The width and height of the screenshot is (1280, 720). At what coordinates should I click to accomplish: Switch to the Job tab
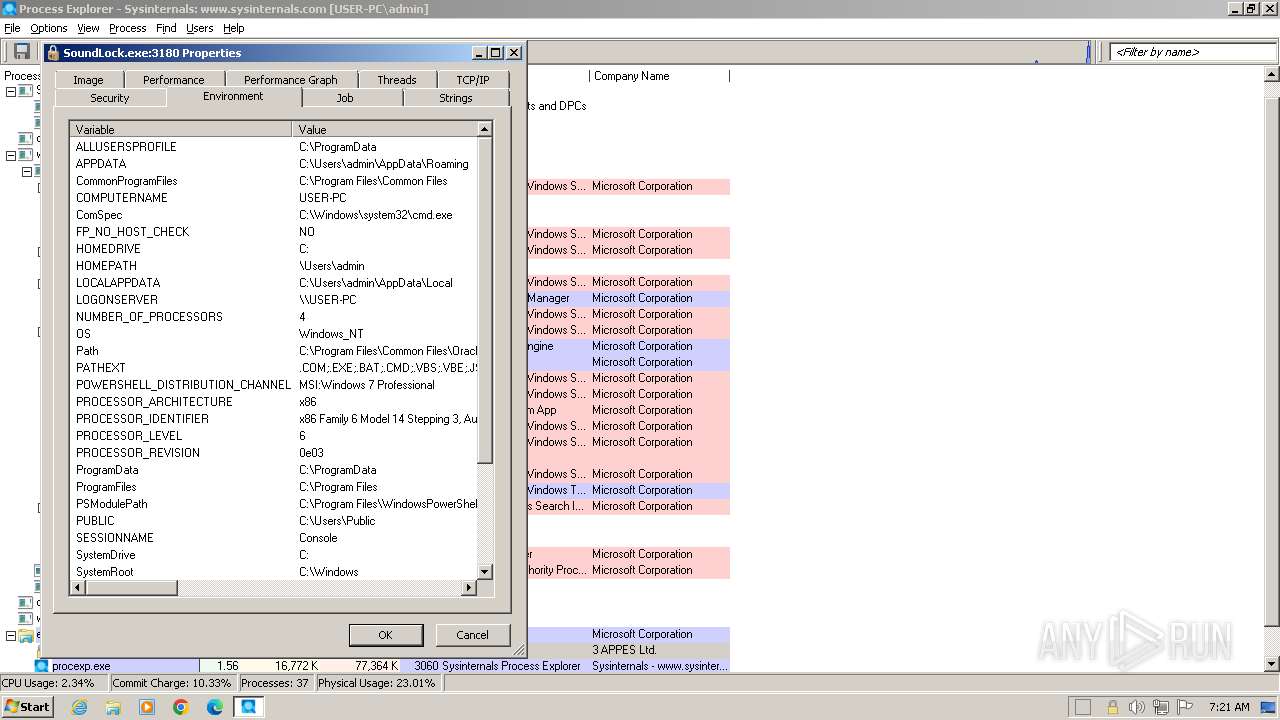pos(345,98)
